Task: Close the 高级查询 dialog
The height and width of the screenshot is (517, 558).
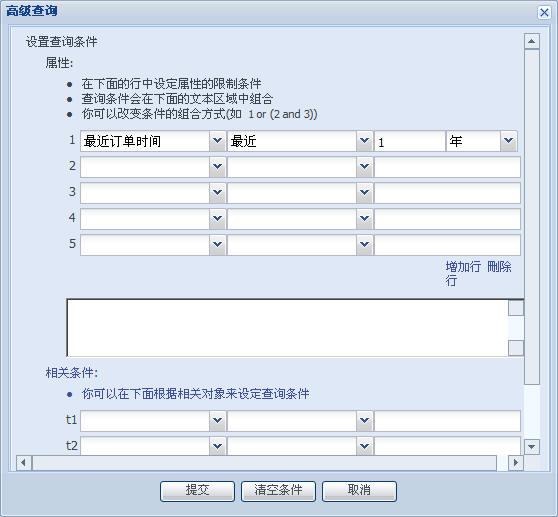Action: click(544, 12)
